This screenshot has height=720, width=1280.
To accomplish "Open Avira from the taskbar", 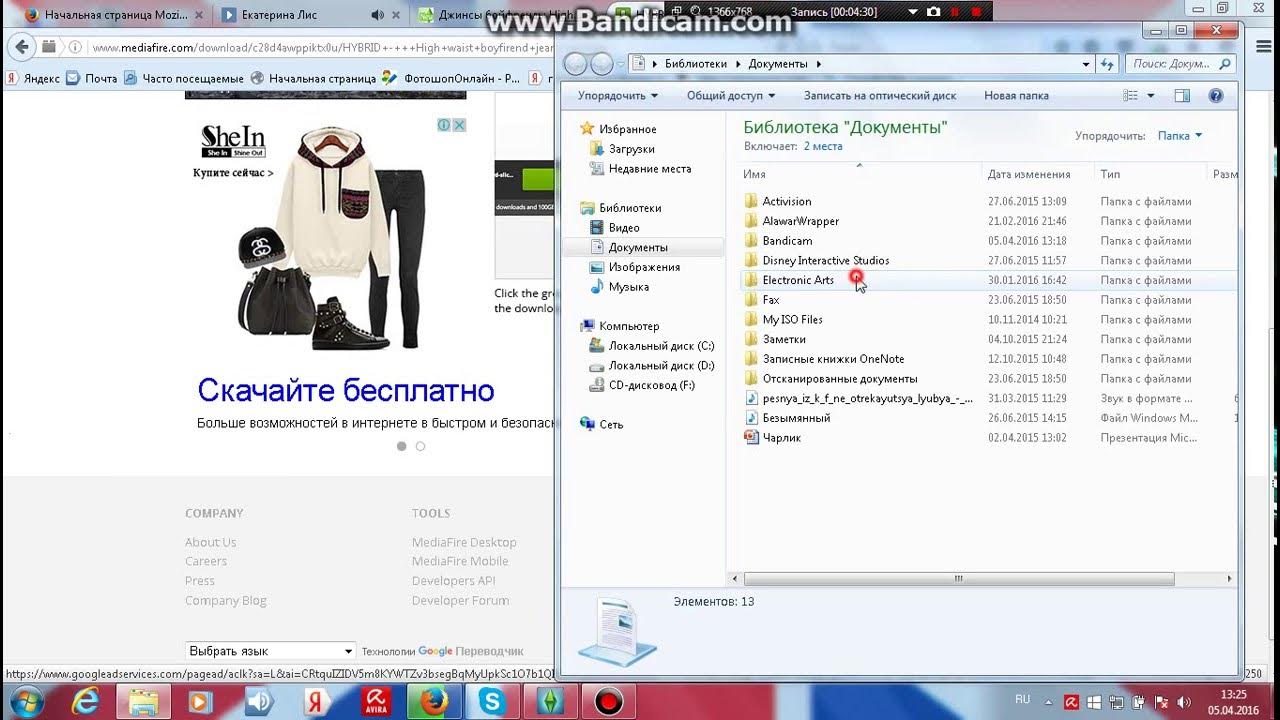I will pyautogui.click(x=376, y=702).
